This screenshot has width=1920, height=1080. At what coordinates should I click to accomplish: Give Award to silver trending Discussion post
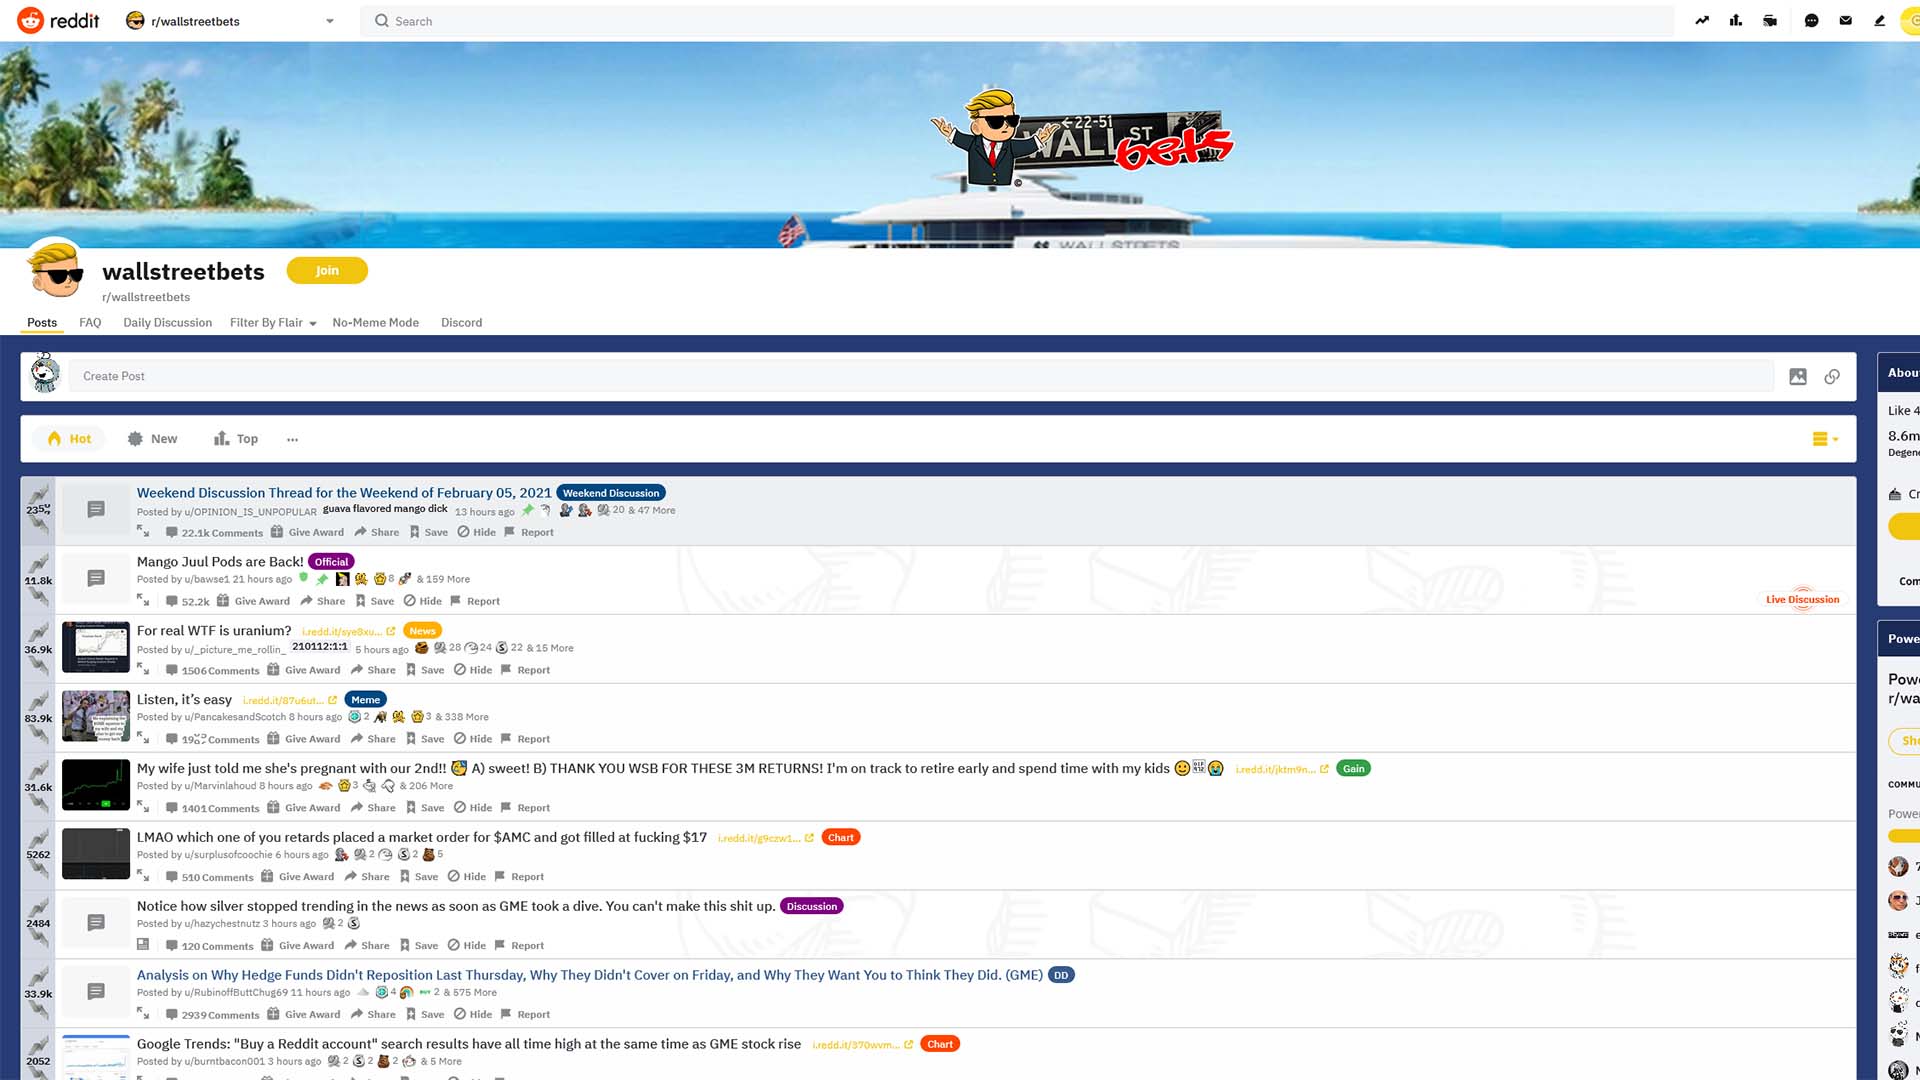298,945
